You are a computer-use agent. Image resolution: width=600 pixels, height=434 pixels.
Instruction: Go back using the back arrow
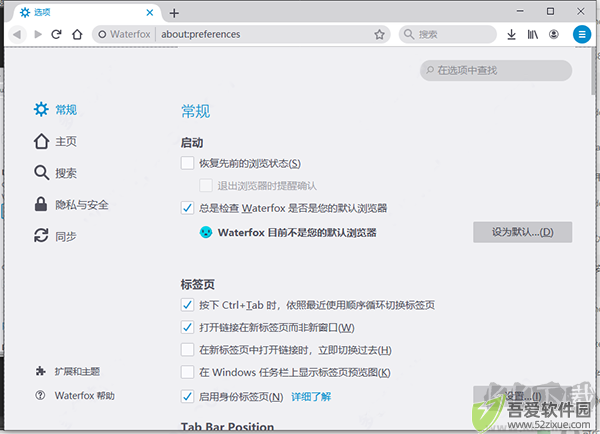(x=17, y=34)
